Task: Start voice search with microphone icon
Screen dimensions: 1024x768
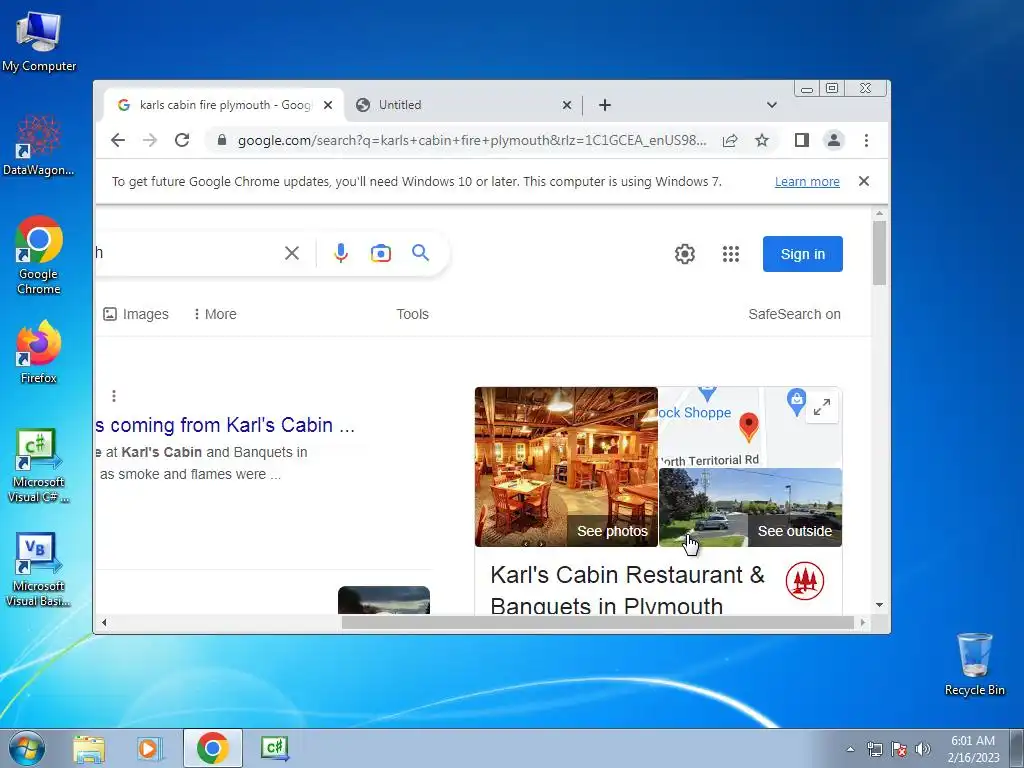Action: 341,253
